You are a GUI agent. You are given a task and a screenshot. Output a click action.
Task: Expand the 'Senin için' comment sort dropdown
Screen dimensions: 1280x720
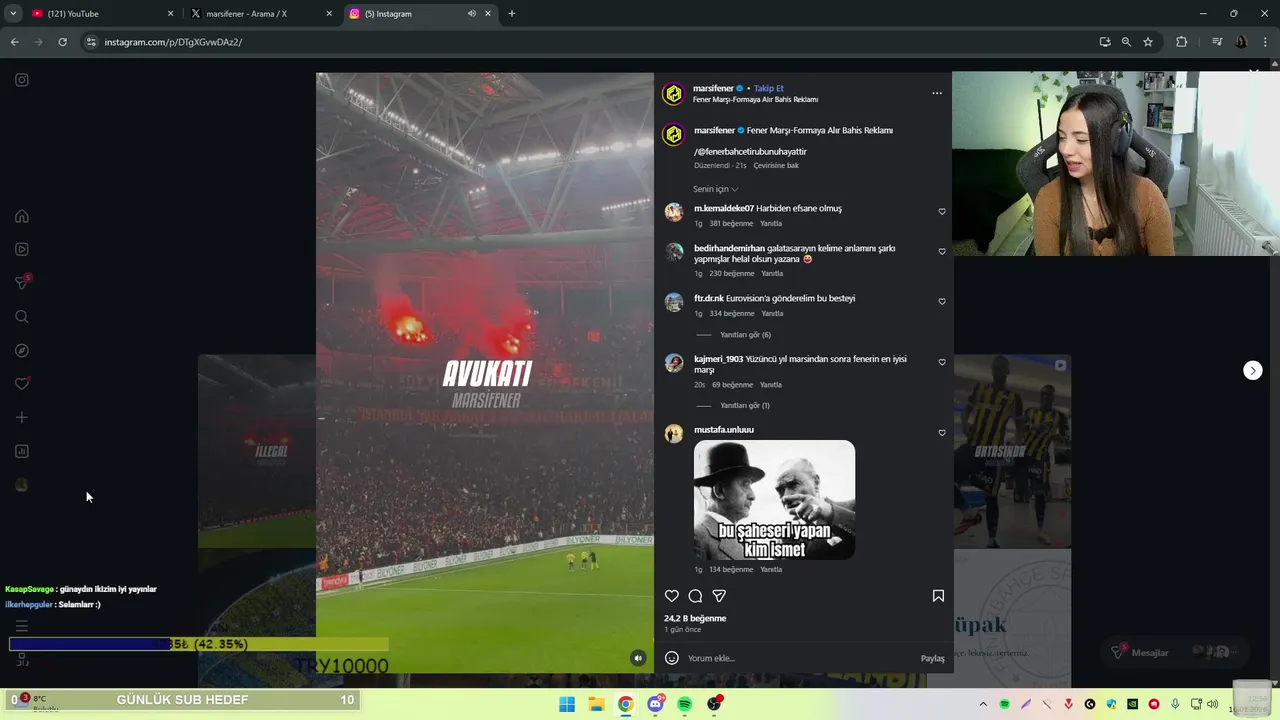(716, 189)
